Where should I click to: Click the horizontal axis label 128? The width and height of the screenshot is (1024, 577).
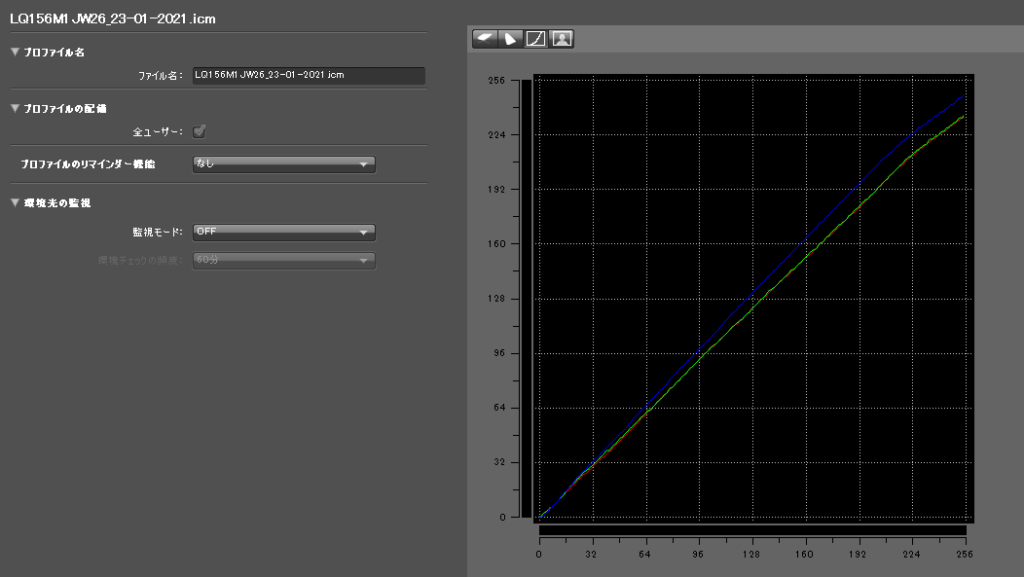[x=751, y=554]
